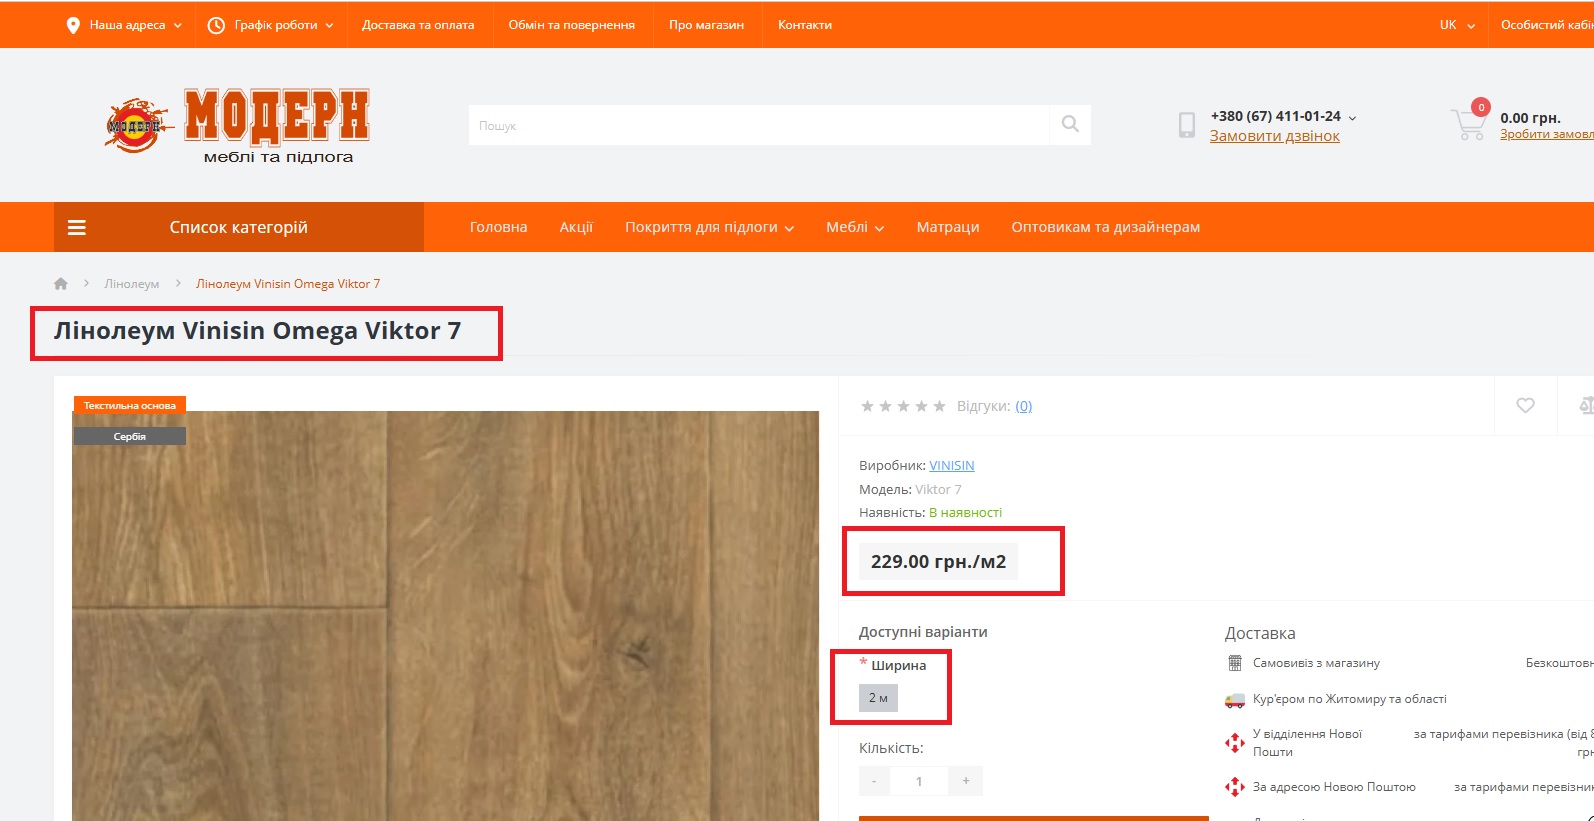Screen dimensions: 1594x821
Task: Click the location pin icon
Action: [x=73, y=25]
